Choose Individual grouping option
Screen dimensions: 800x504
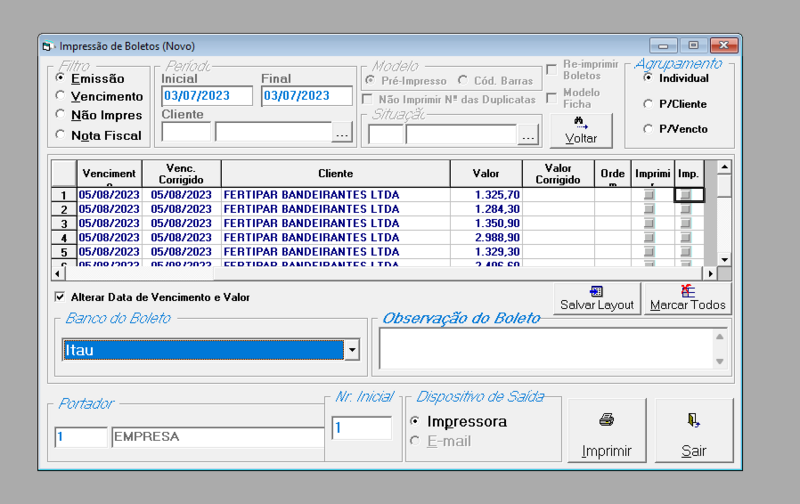click(648, 78)
